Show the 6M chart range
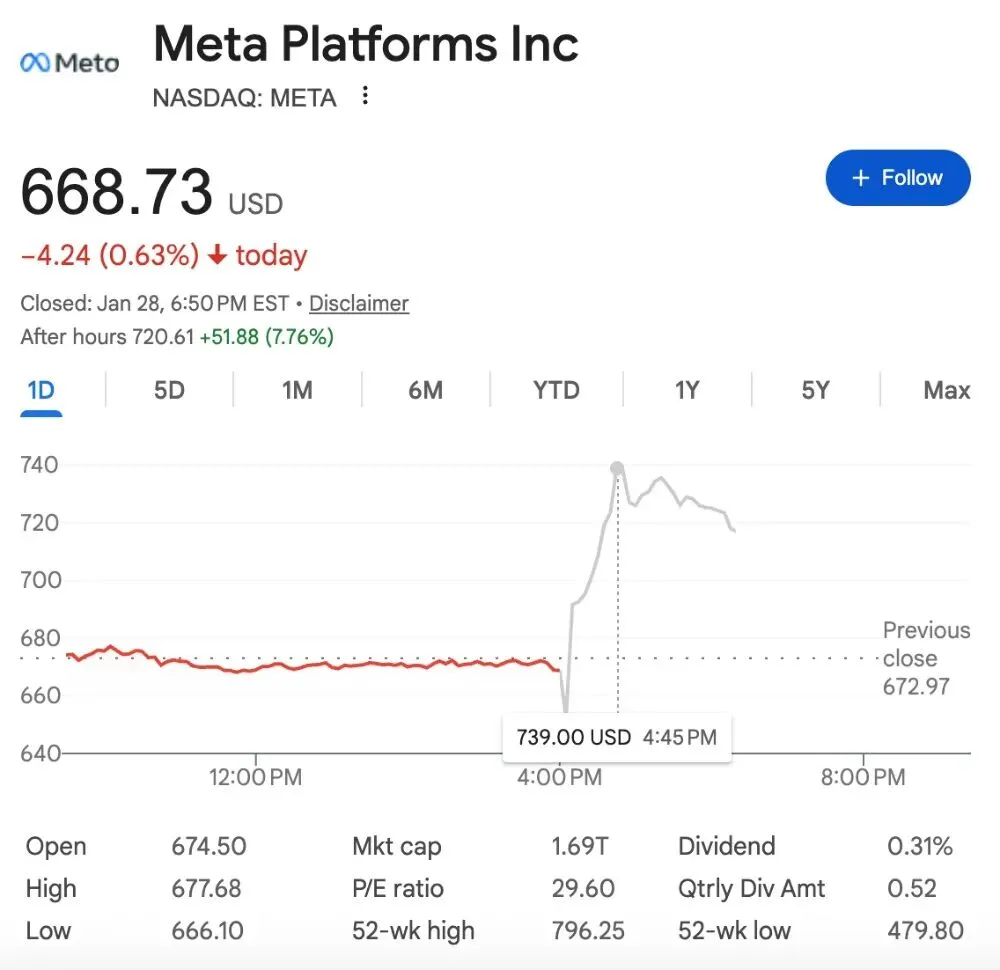 coord(425,390)
